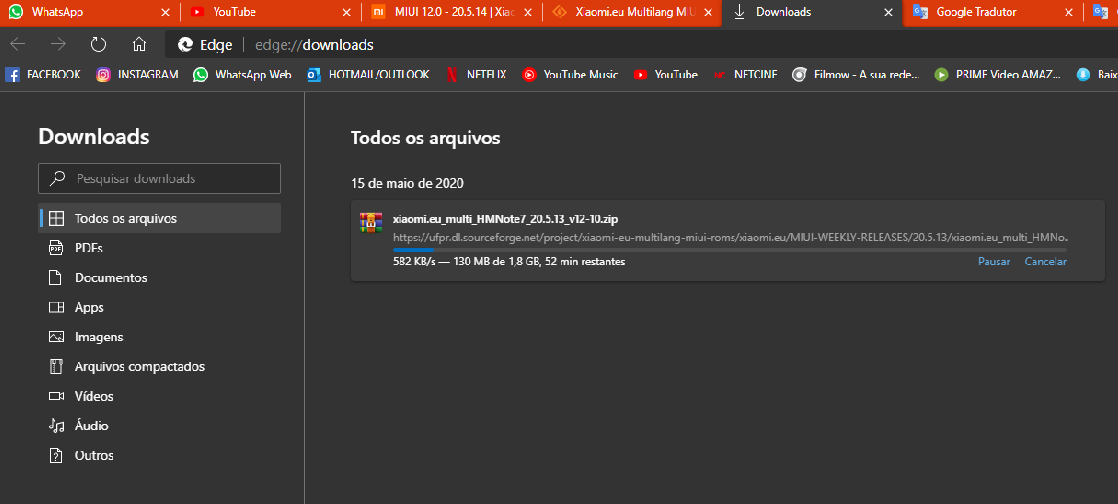
Task: Click the Pesquisar downloads search field
Action: tap(159, 178)
